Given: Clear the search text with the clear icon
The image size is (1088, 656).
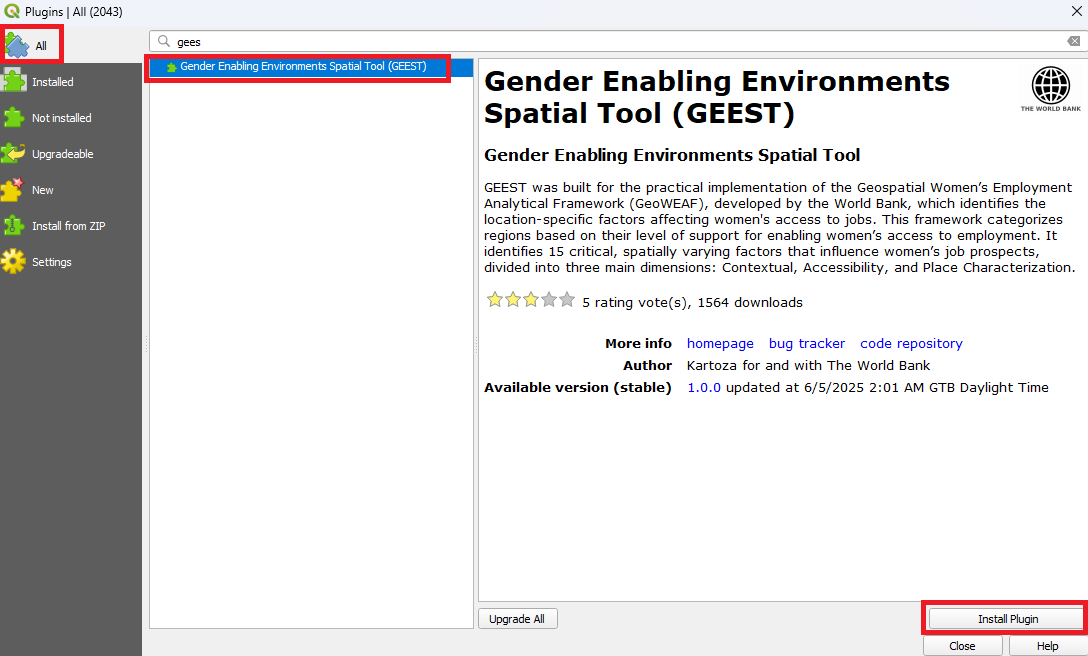Looking at the screenshot, I should tap(1073, 42).
